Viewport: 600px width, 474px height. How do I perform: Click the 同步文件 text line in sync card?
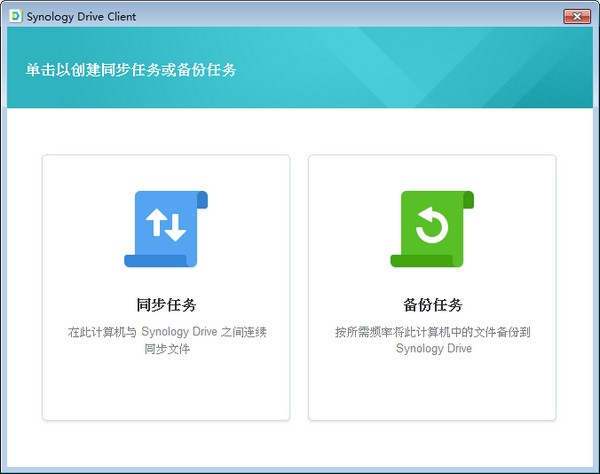pyautogui.click(x=166, y=349)
